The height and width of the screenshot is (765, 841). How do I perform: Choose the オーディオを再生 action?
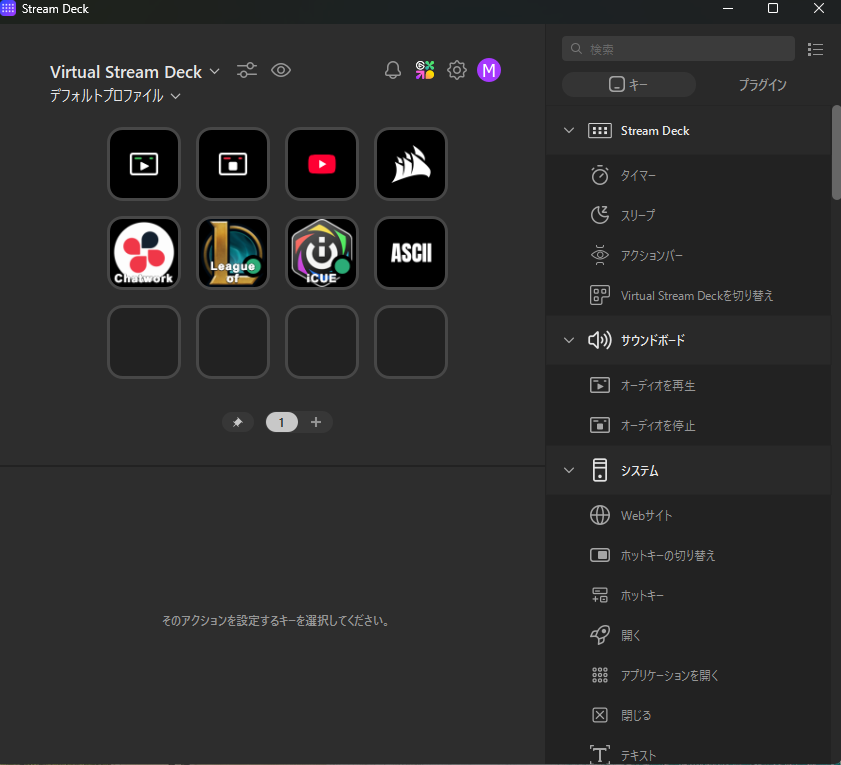pos(688,385)
